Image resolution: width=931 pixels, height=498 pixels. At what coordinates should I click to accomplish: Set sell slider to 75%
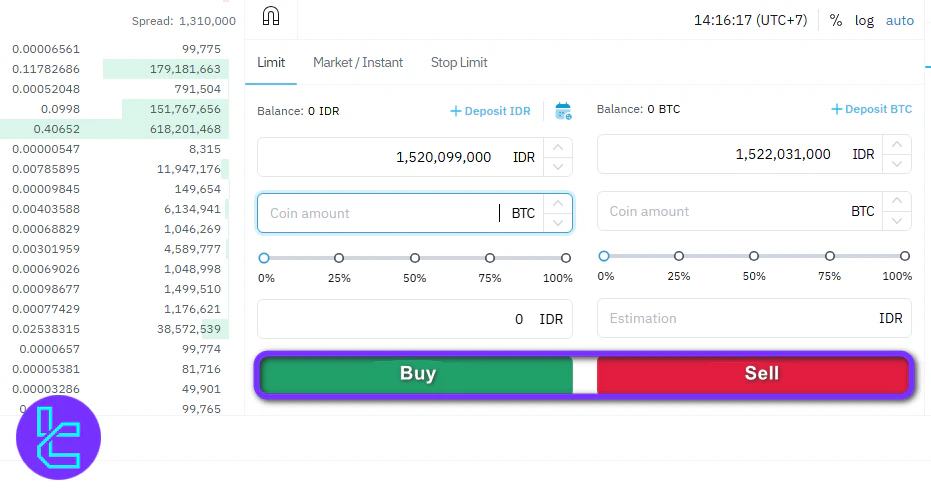(830, 256)
